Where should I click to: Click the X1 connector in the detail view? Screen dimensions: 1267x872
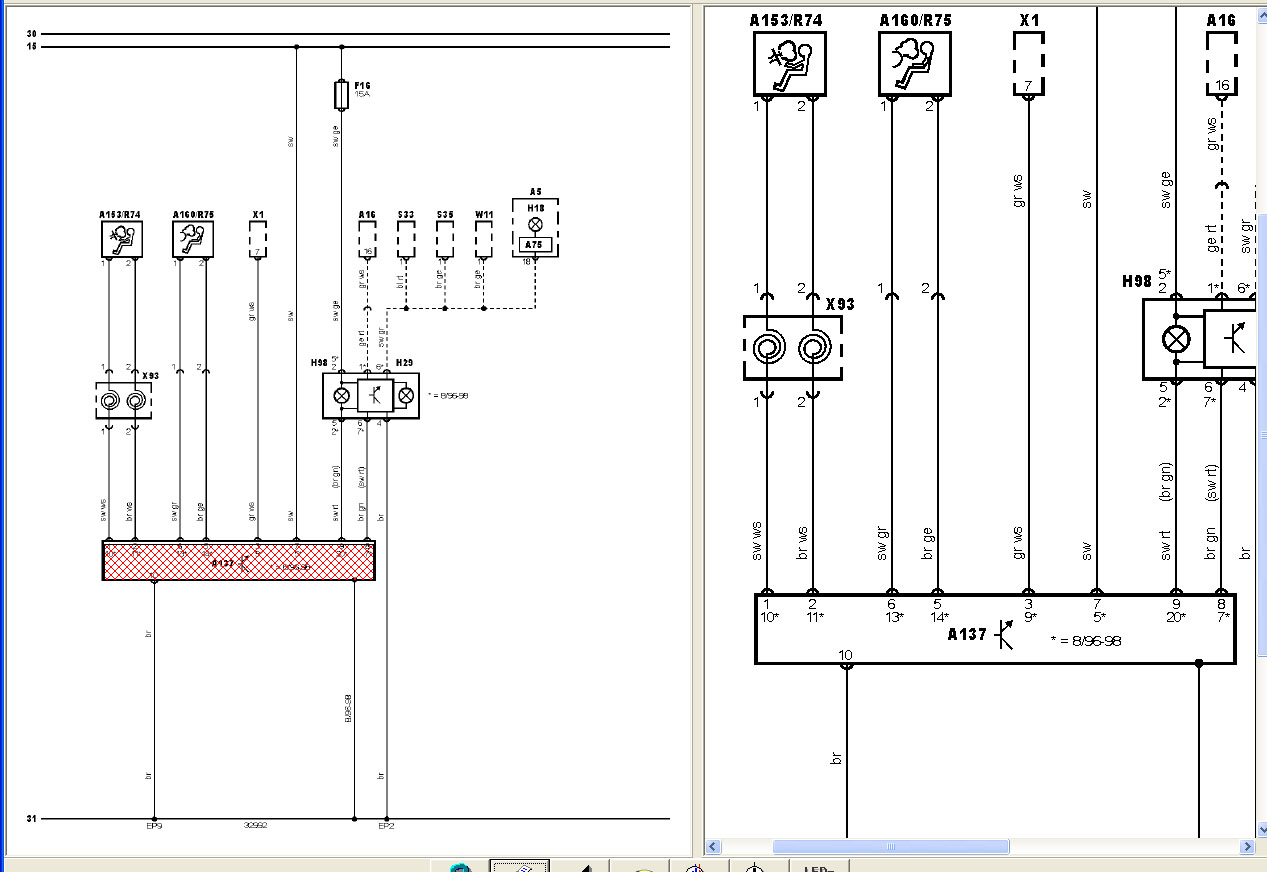coord(1029,63)
